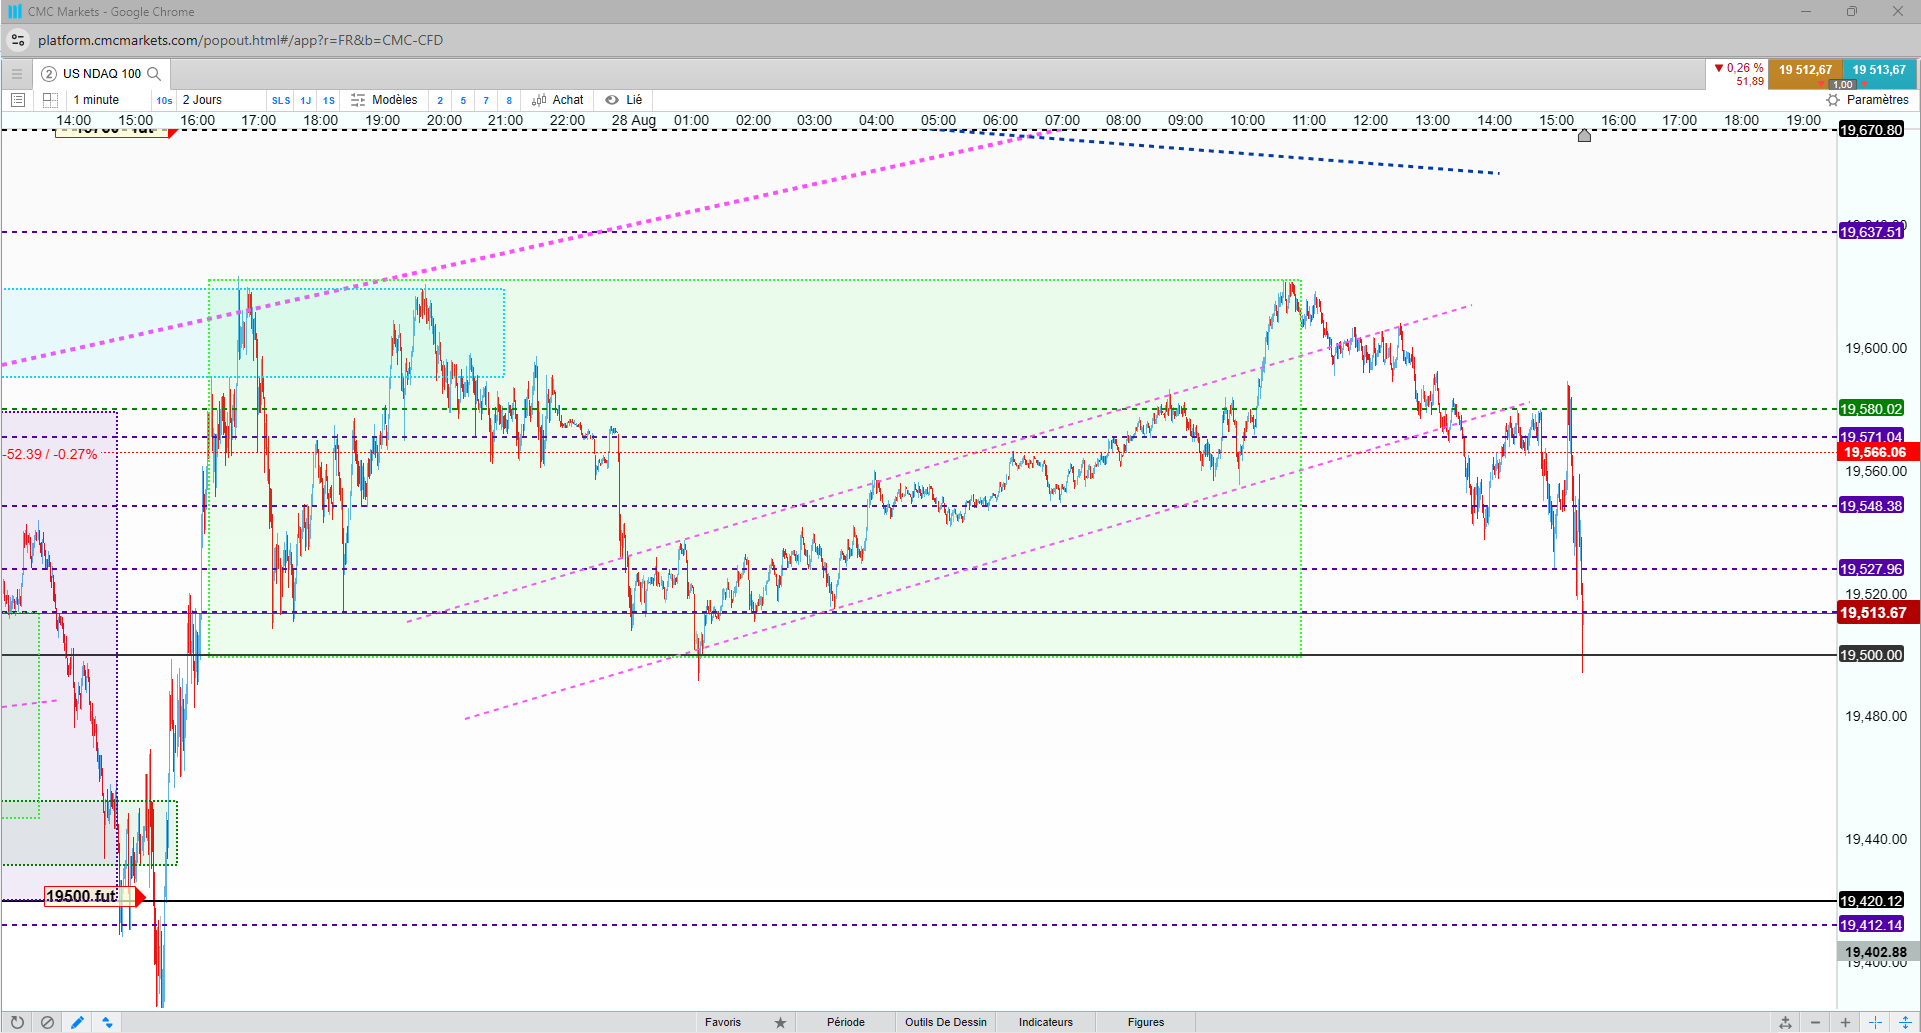Click the clear drawings circle-slash icon
1921x1033 pixels.
(x=47, y=1022)
